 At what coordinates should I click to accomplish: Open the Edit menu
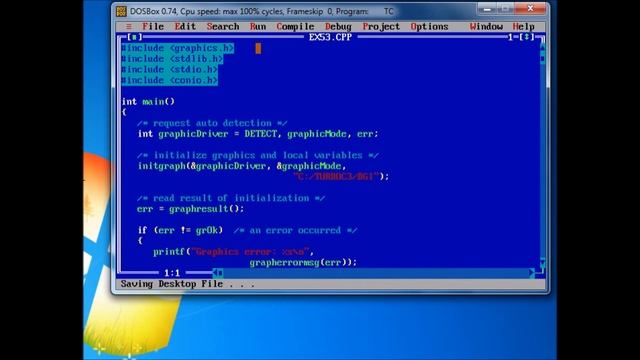click(x=185, y=27)
